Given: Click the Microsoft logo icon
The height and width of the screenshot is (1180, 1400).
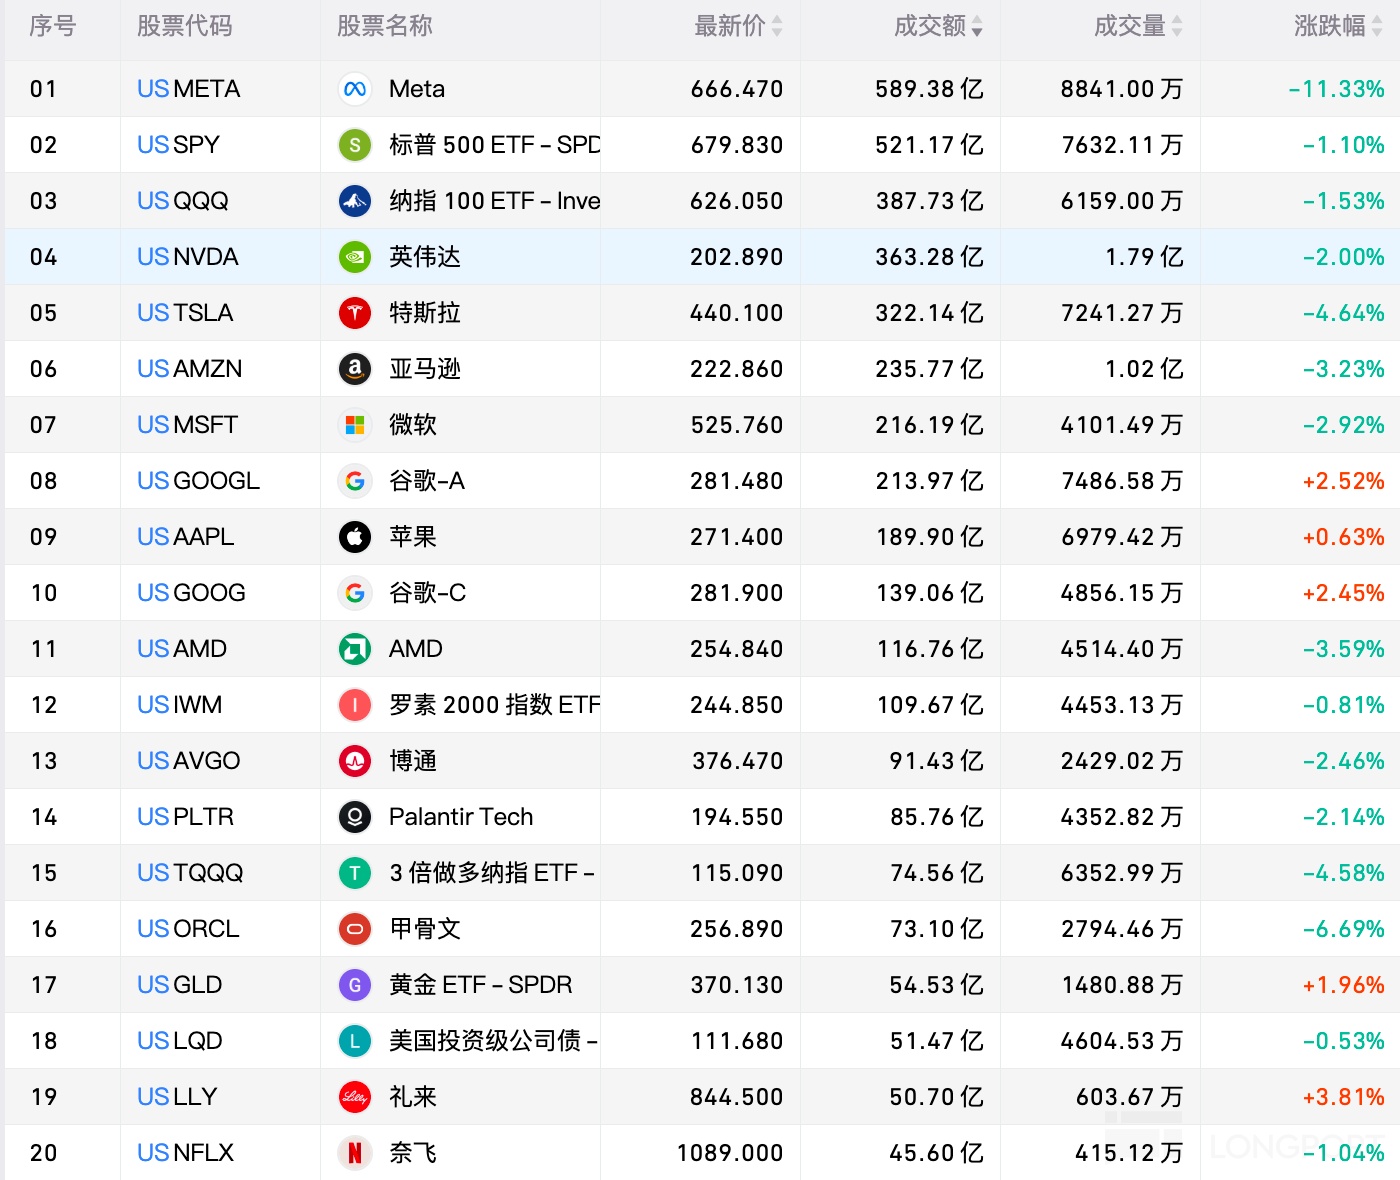Looking at the screenshot, I should coord(354,425).
